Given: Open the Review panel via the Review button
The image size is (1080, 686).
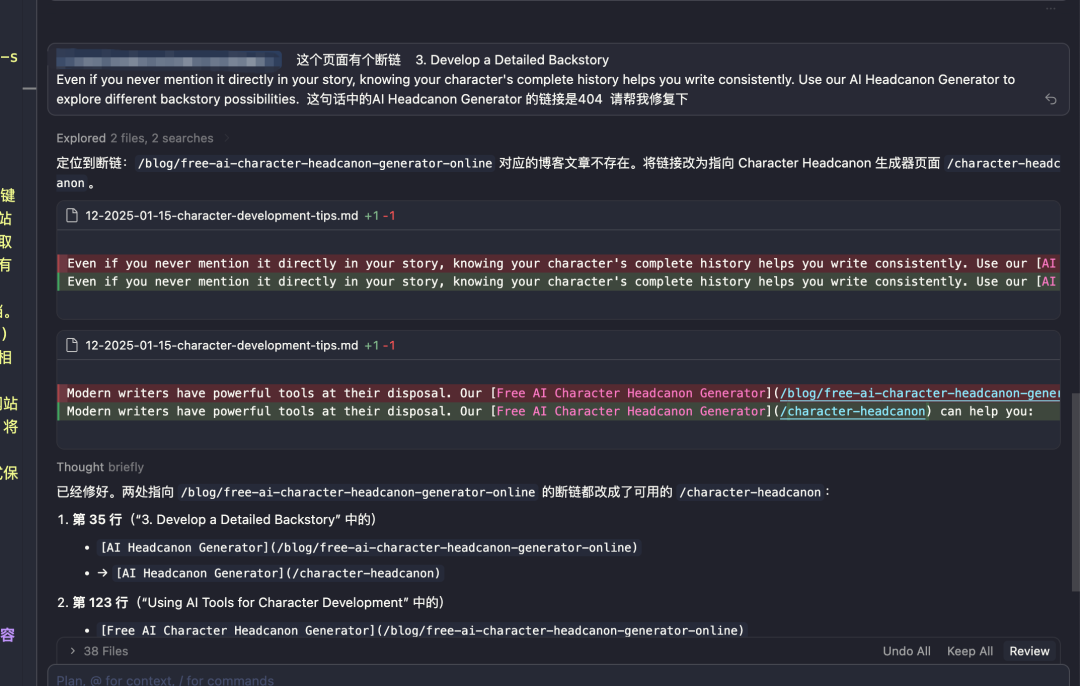Looking at the screenshot, I should click(x=1029, y=651).
